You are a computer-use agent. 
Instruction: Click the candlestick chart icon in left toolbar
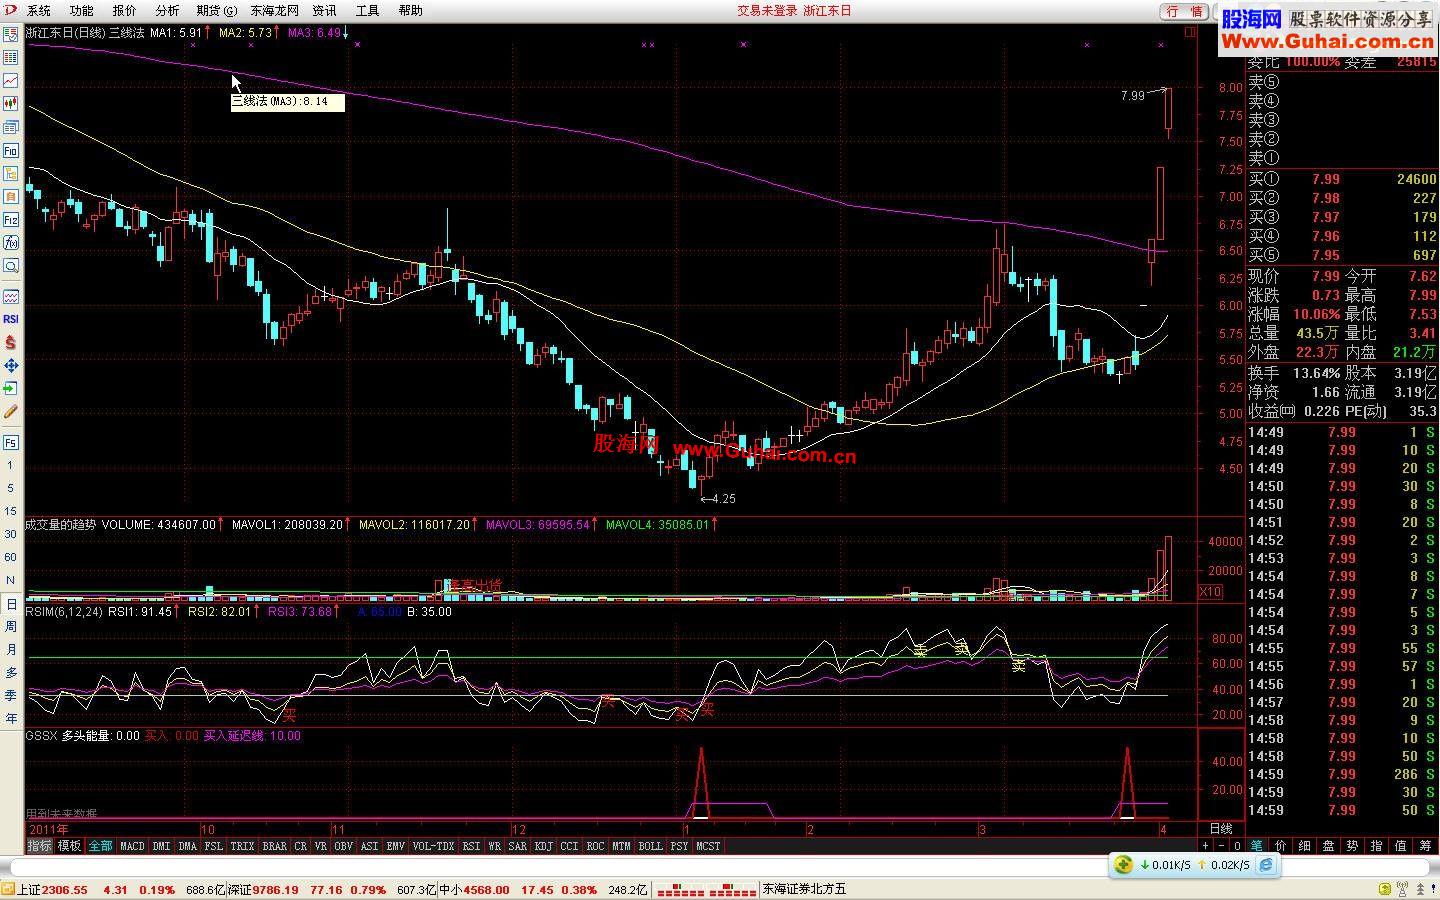pos(11,103)
